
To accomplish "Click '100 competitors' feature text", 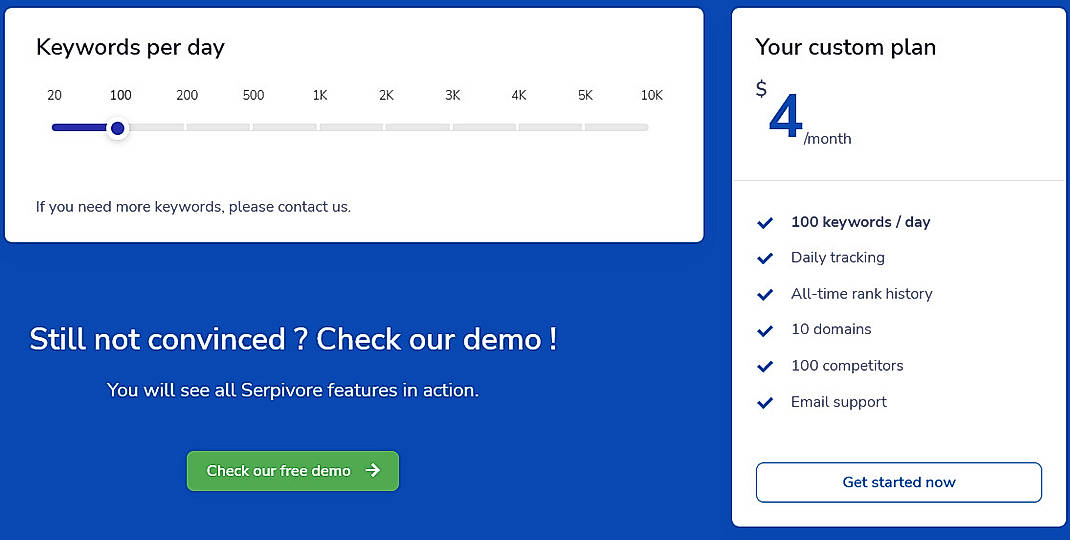I will tap(847, 365).
